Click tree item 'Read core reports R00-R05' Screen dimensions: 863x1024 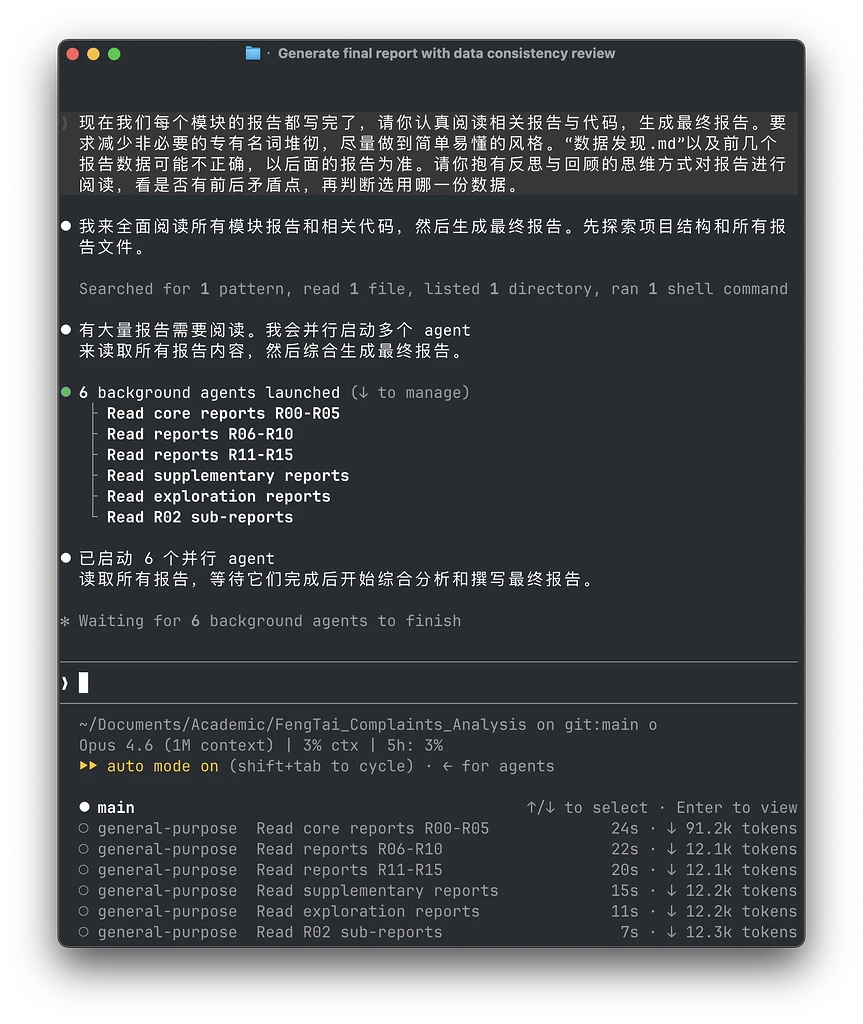point(223,413)
